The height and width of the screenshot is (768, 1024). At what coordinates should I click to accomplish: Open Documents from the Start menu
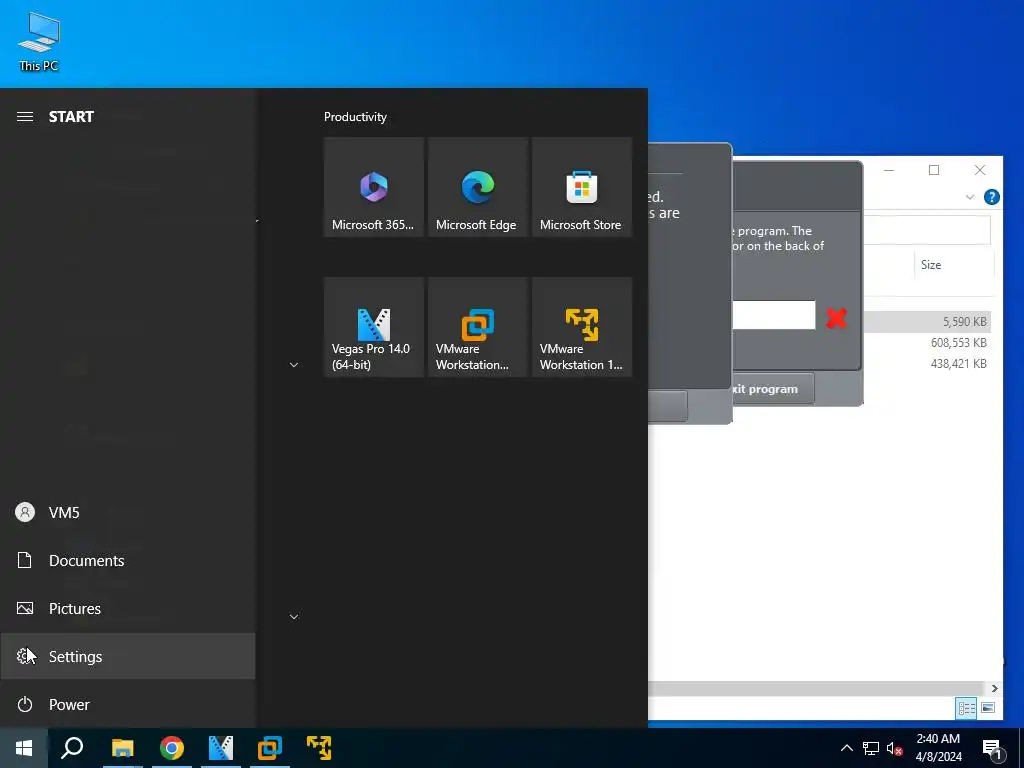point(127,560)
